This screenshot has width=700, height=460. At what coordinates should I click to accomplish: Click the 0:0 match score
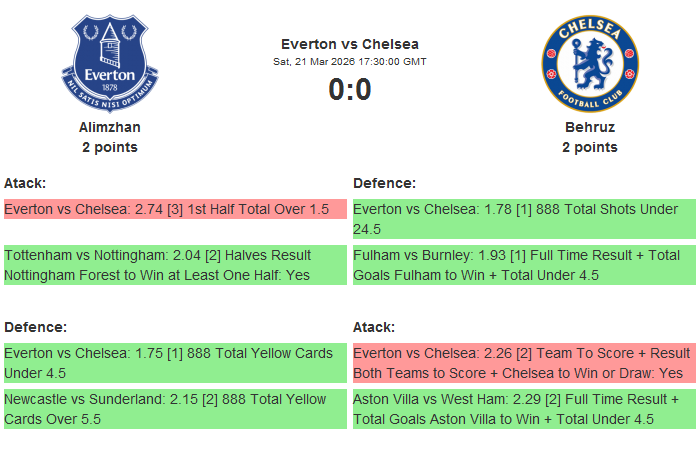tap(350, 90)
